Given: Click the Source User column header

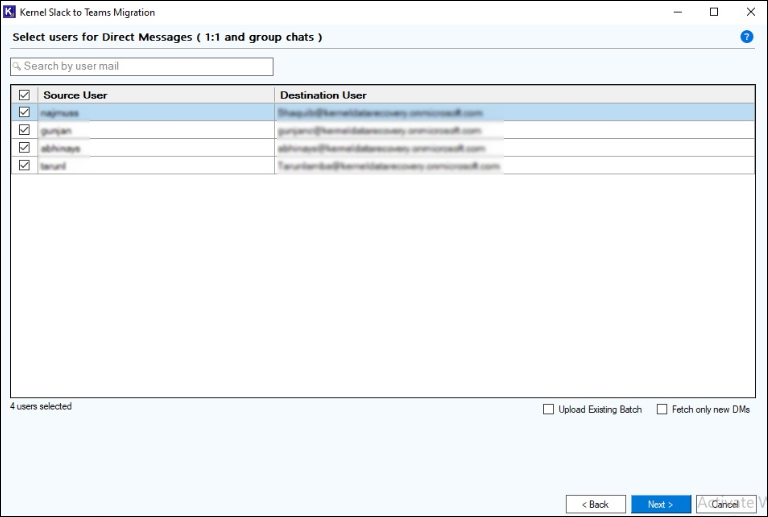Looking at the screenshot, I should pyautogui.click(x=156, y=95).
